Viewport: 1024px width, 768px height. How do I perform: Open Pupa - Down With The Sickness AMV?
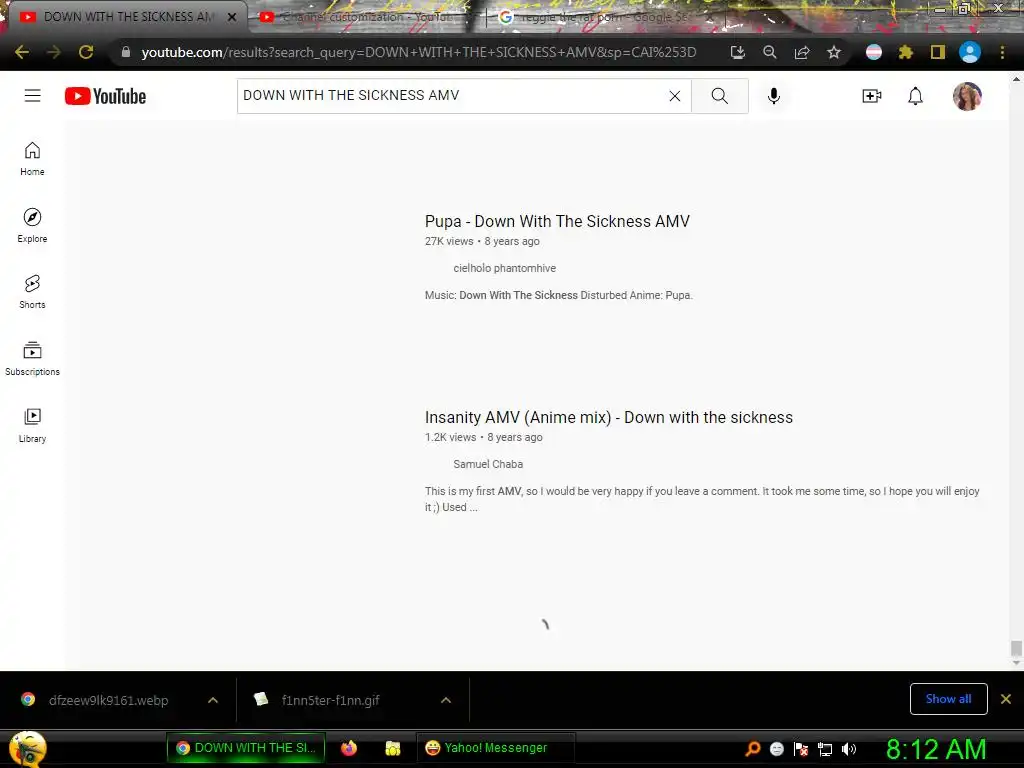pyautogui.click(x=557, y=221)
